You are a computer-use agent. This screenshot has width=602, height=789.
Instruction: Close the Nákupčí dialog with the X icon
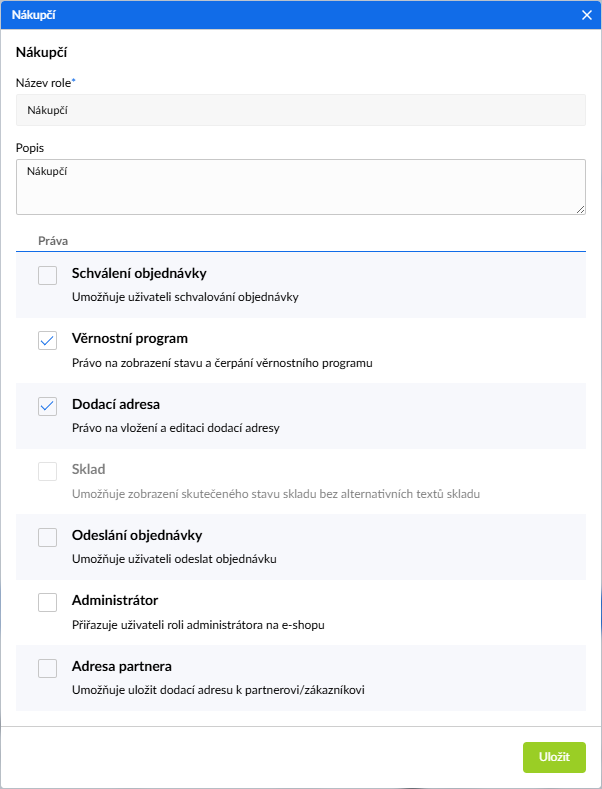click(587, 15)
